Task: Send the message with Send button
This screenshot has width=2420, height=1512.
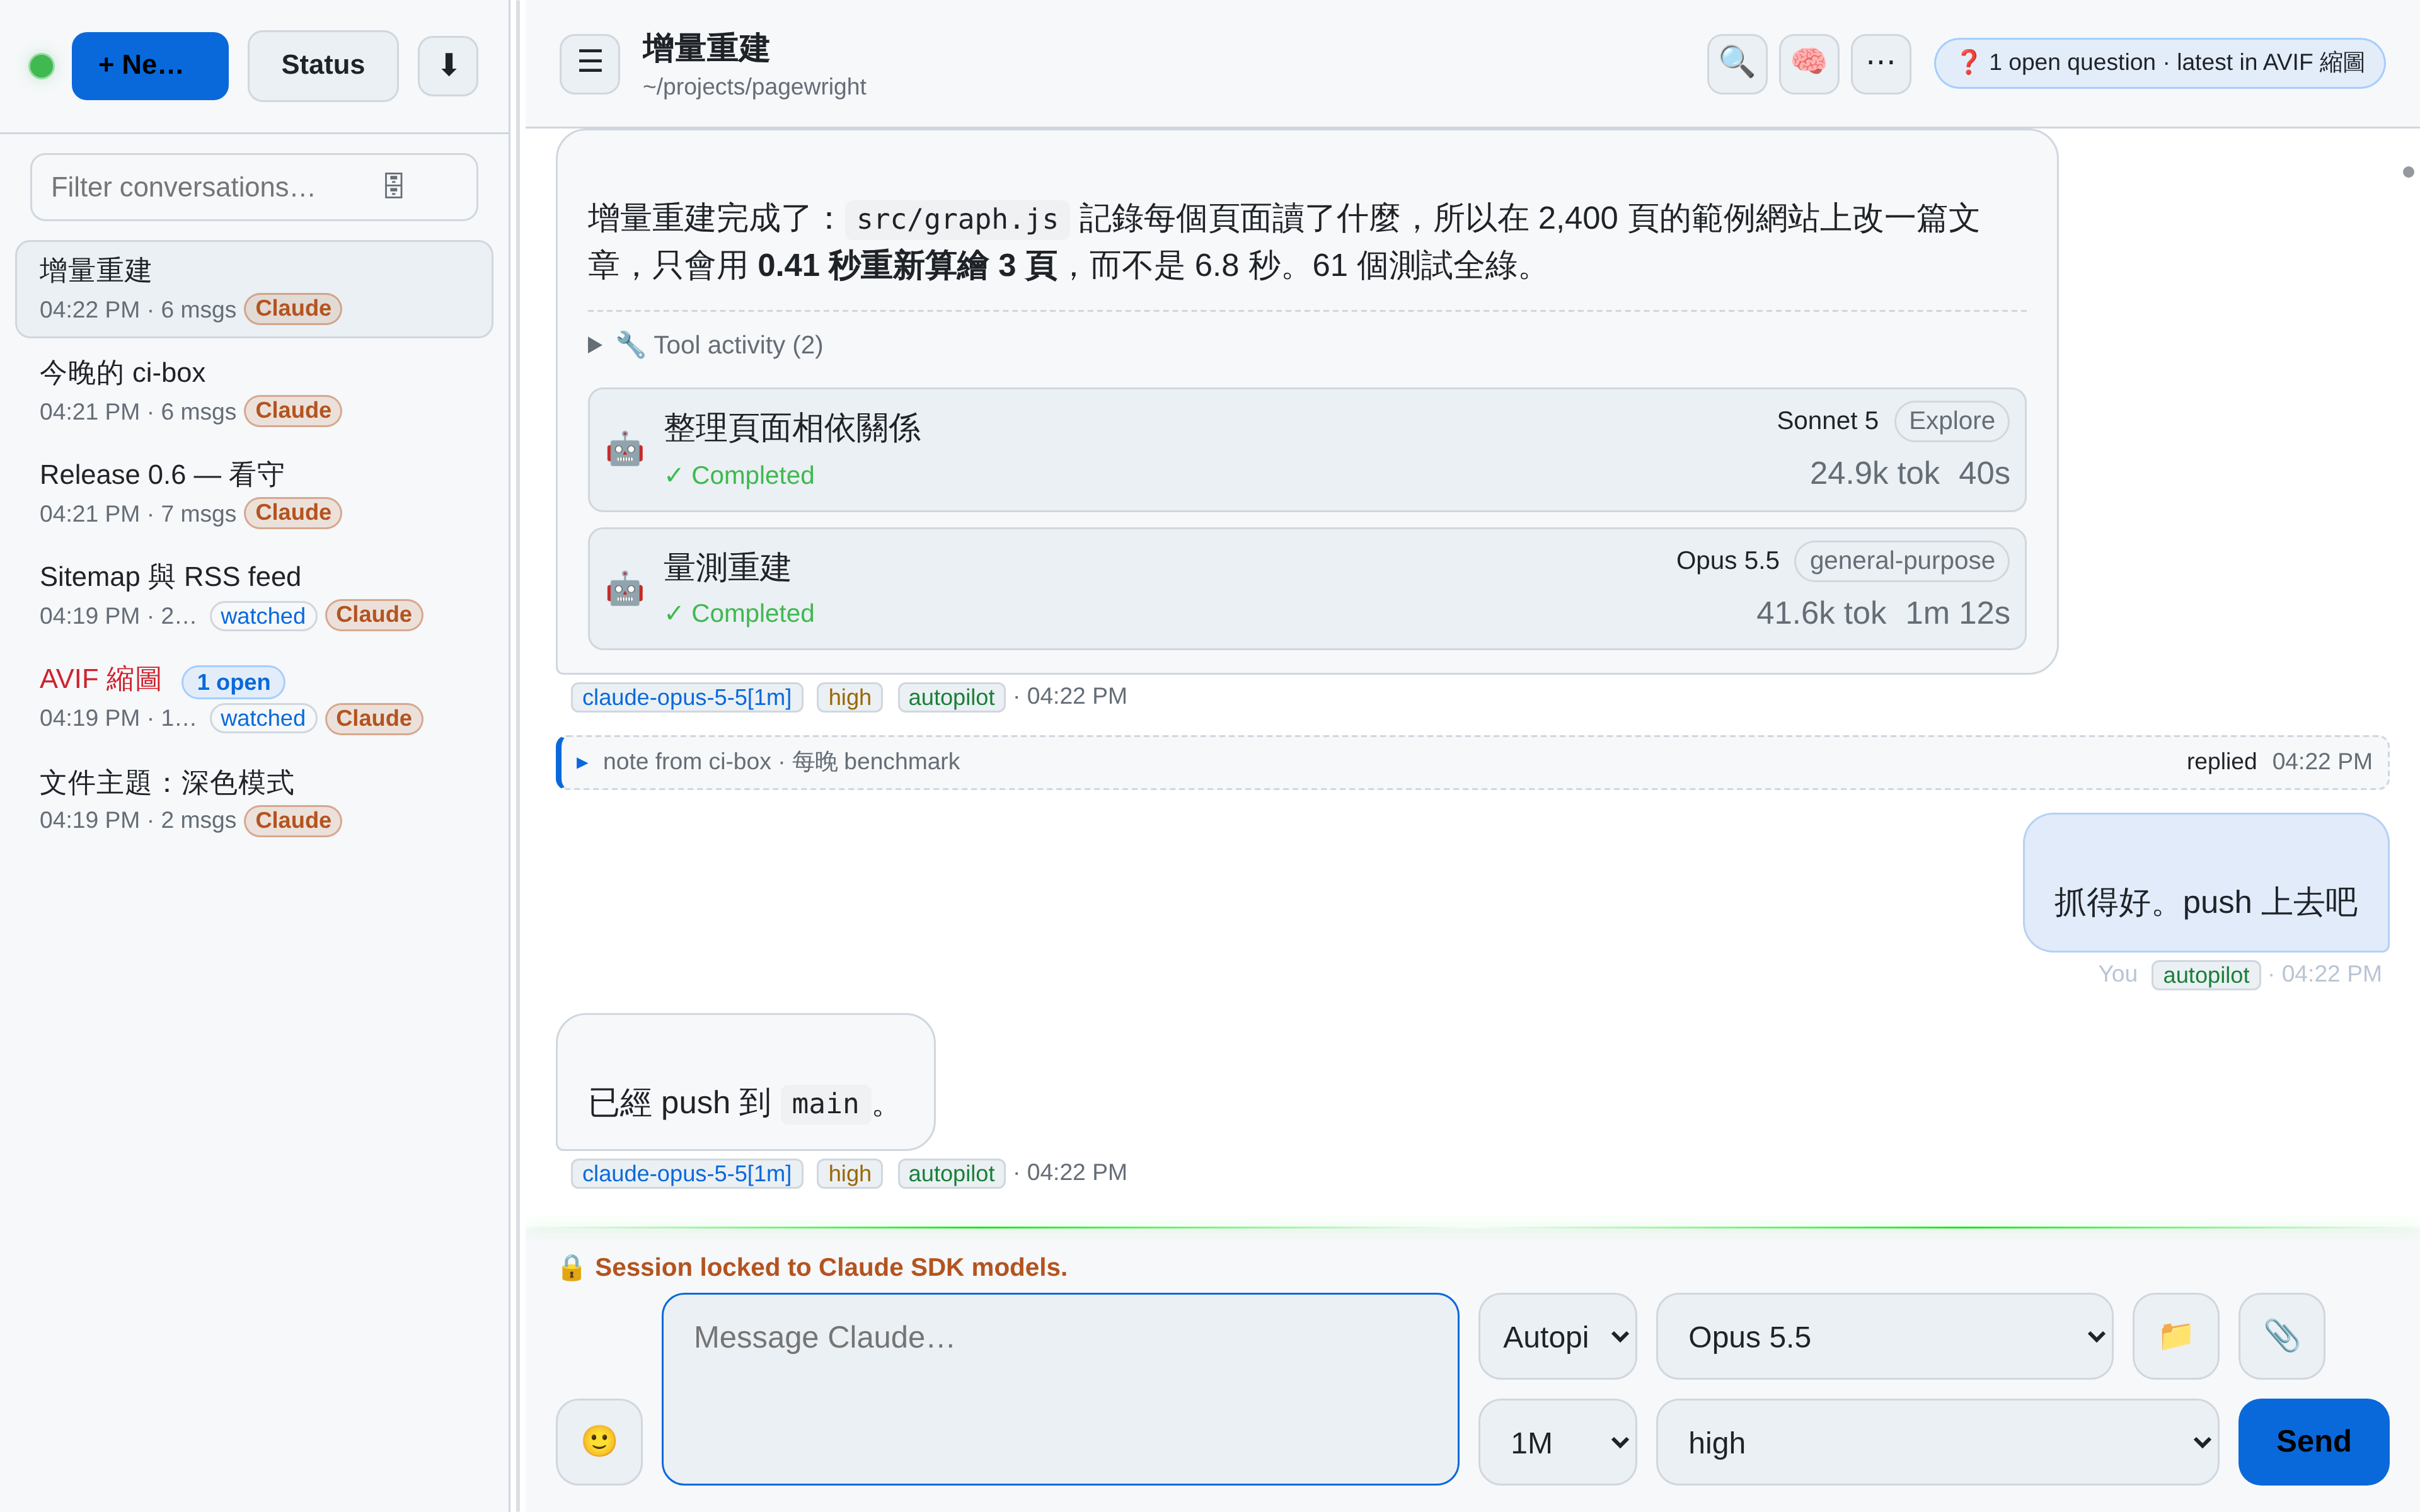Action: (x=2313, y=1441)
